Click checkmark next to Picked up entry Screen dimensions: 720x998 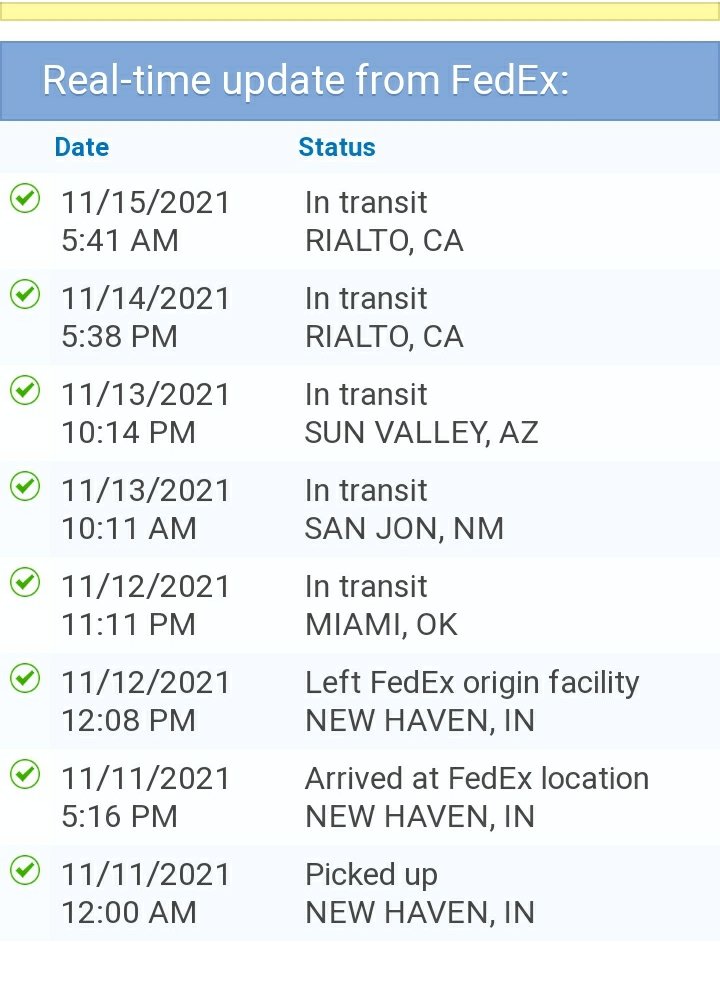pyautogui.click(x=25, y=870)
